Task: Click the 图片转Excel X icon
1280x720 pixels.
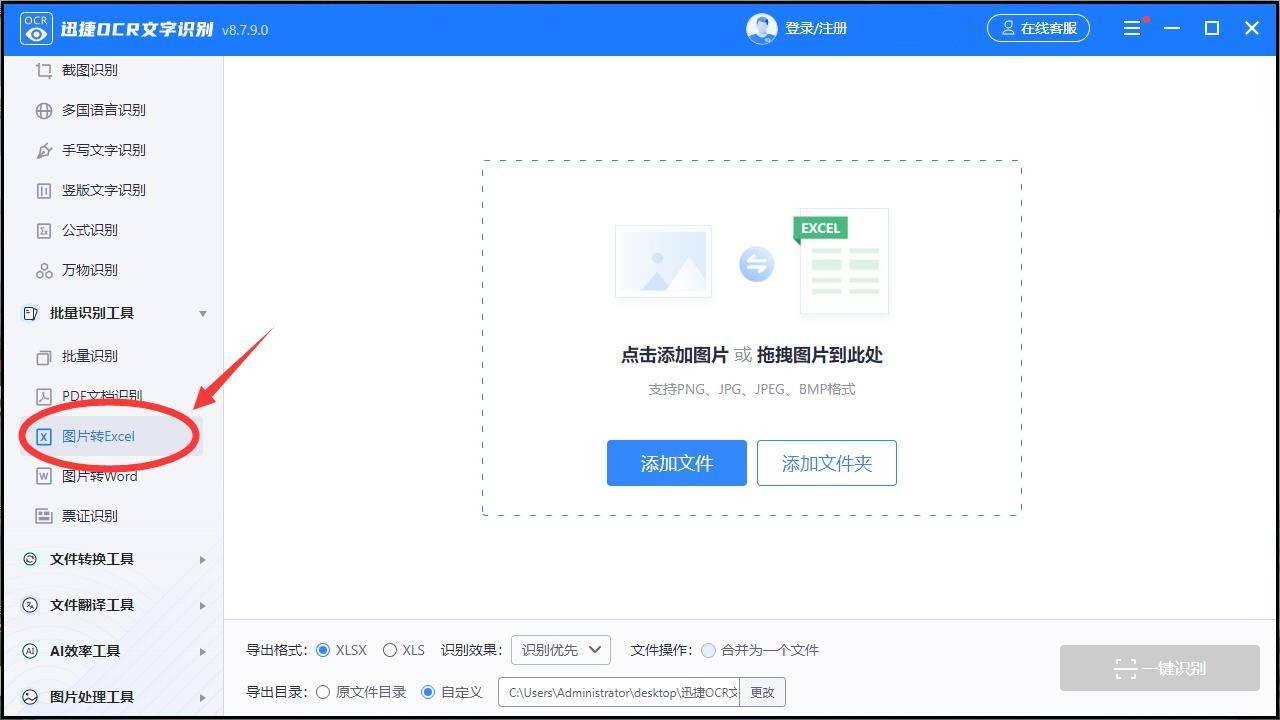Action: click(43, 436)
